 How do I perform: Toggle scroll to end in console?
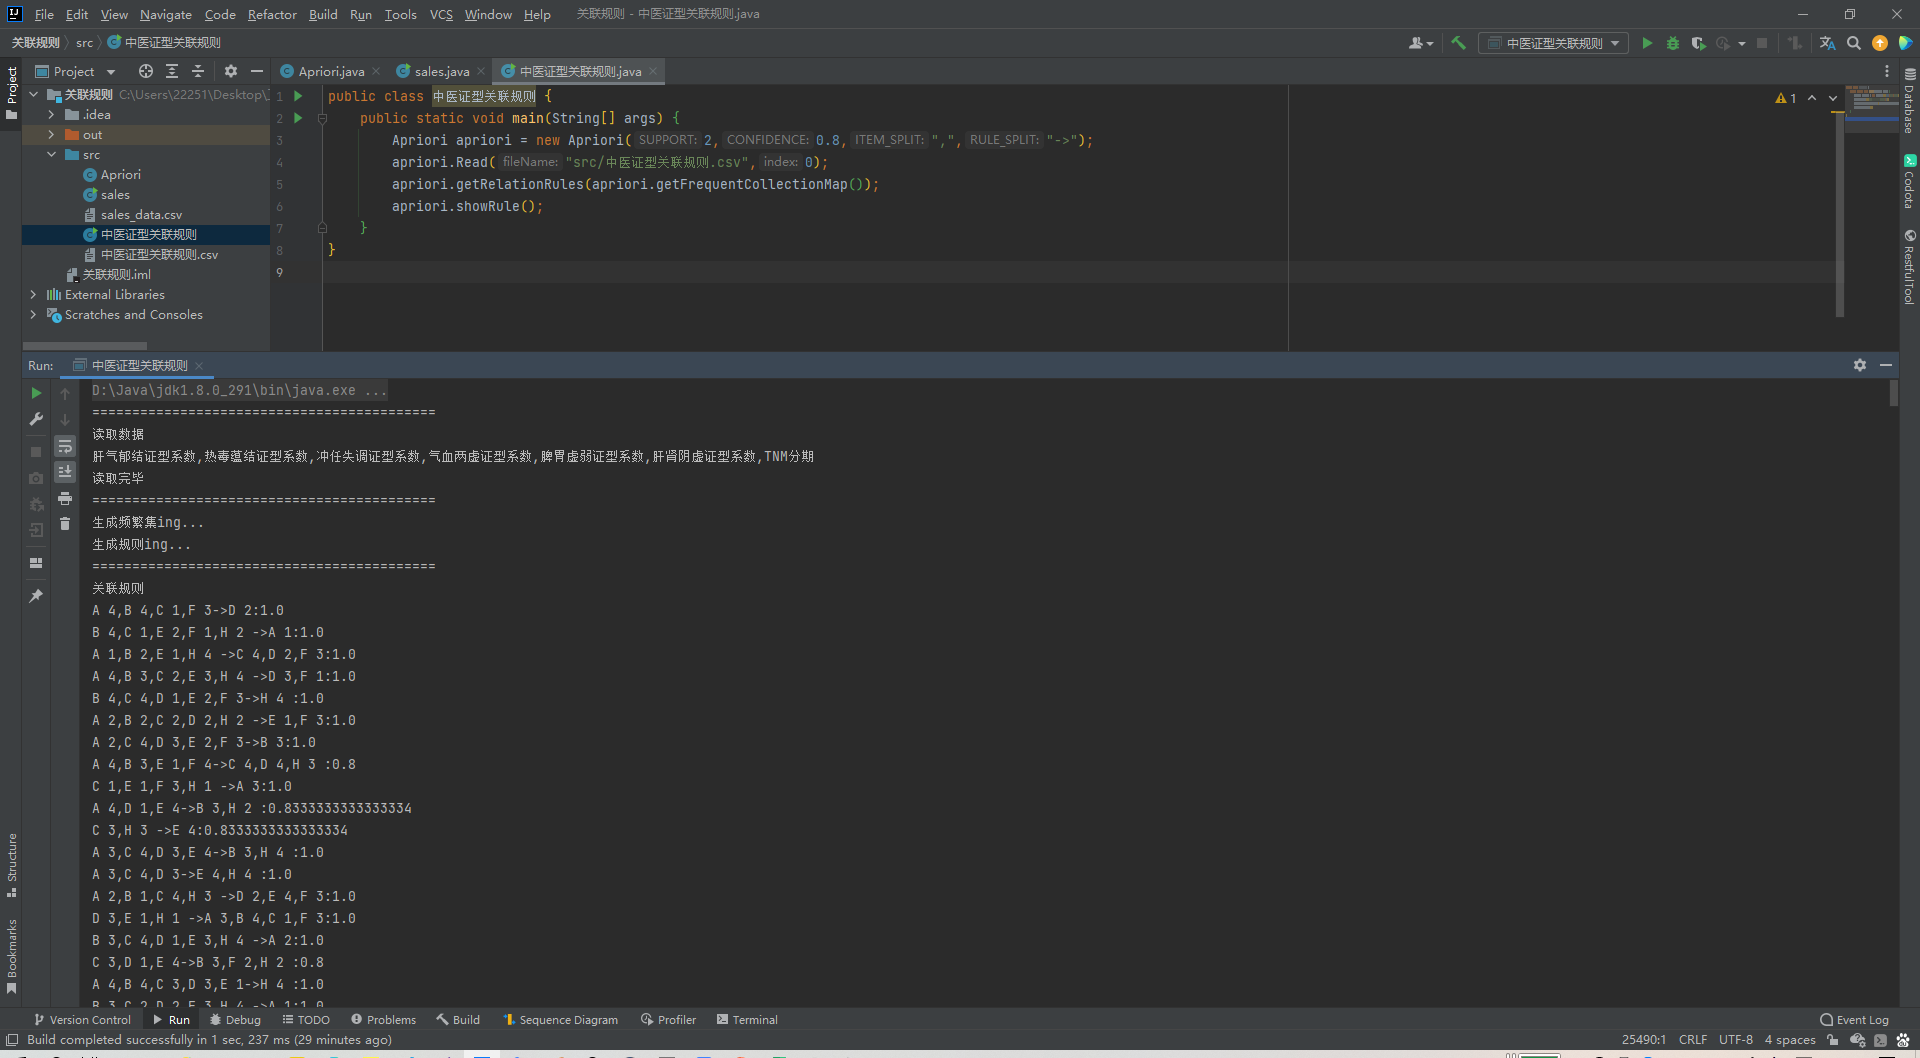coord(65,472)
